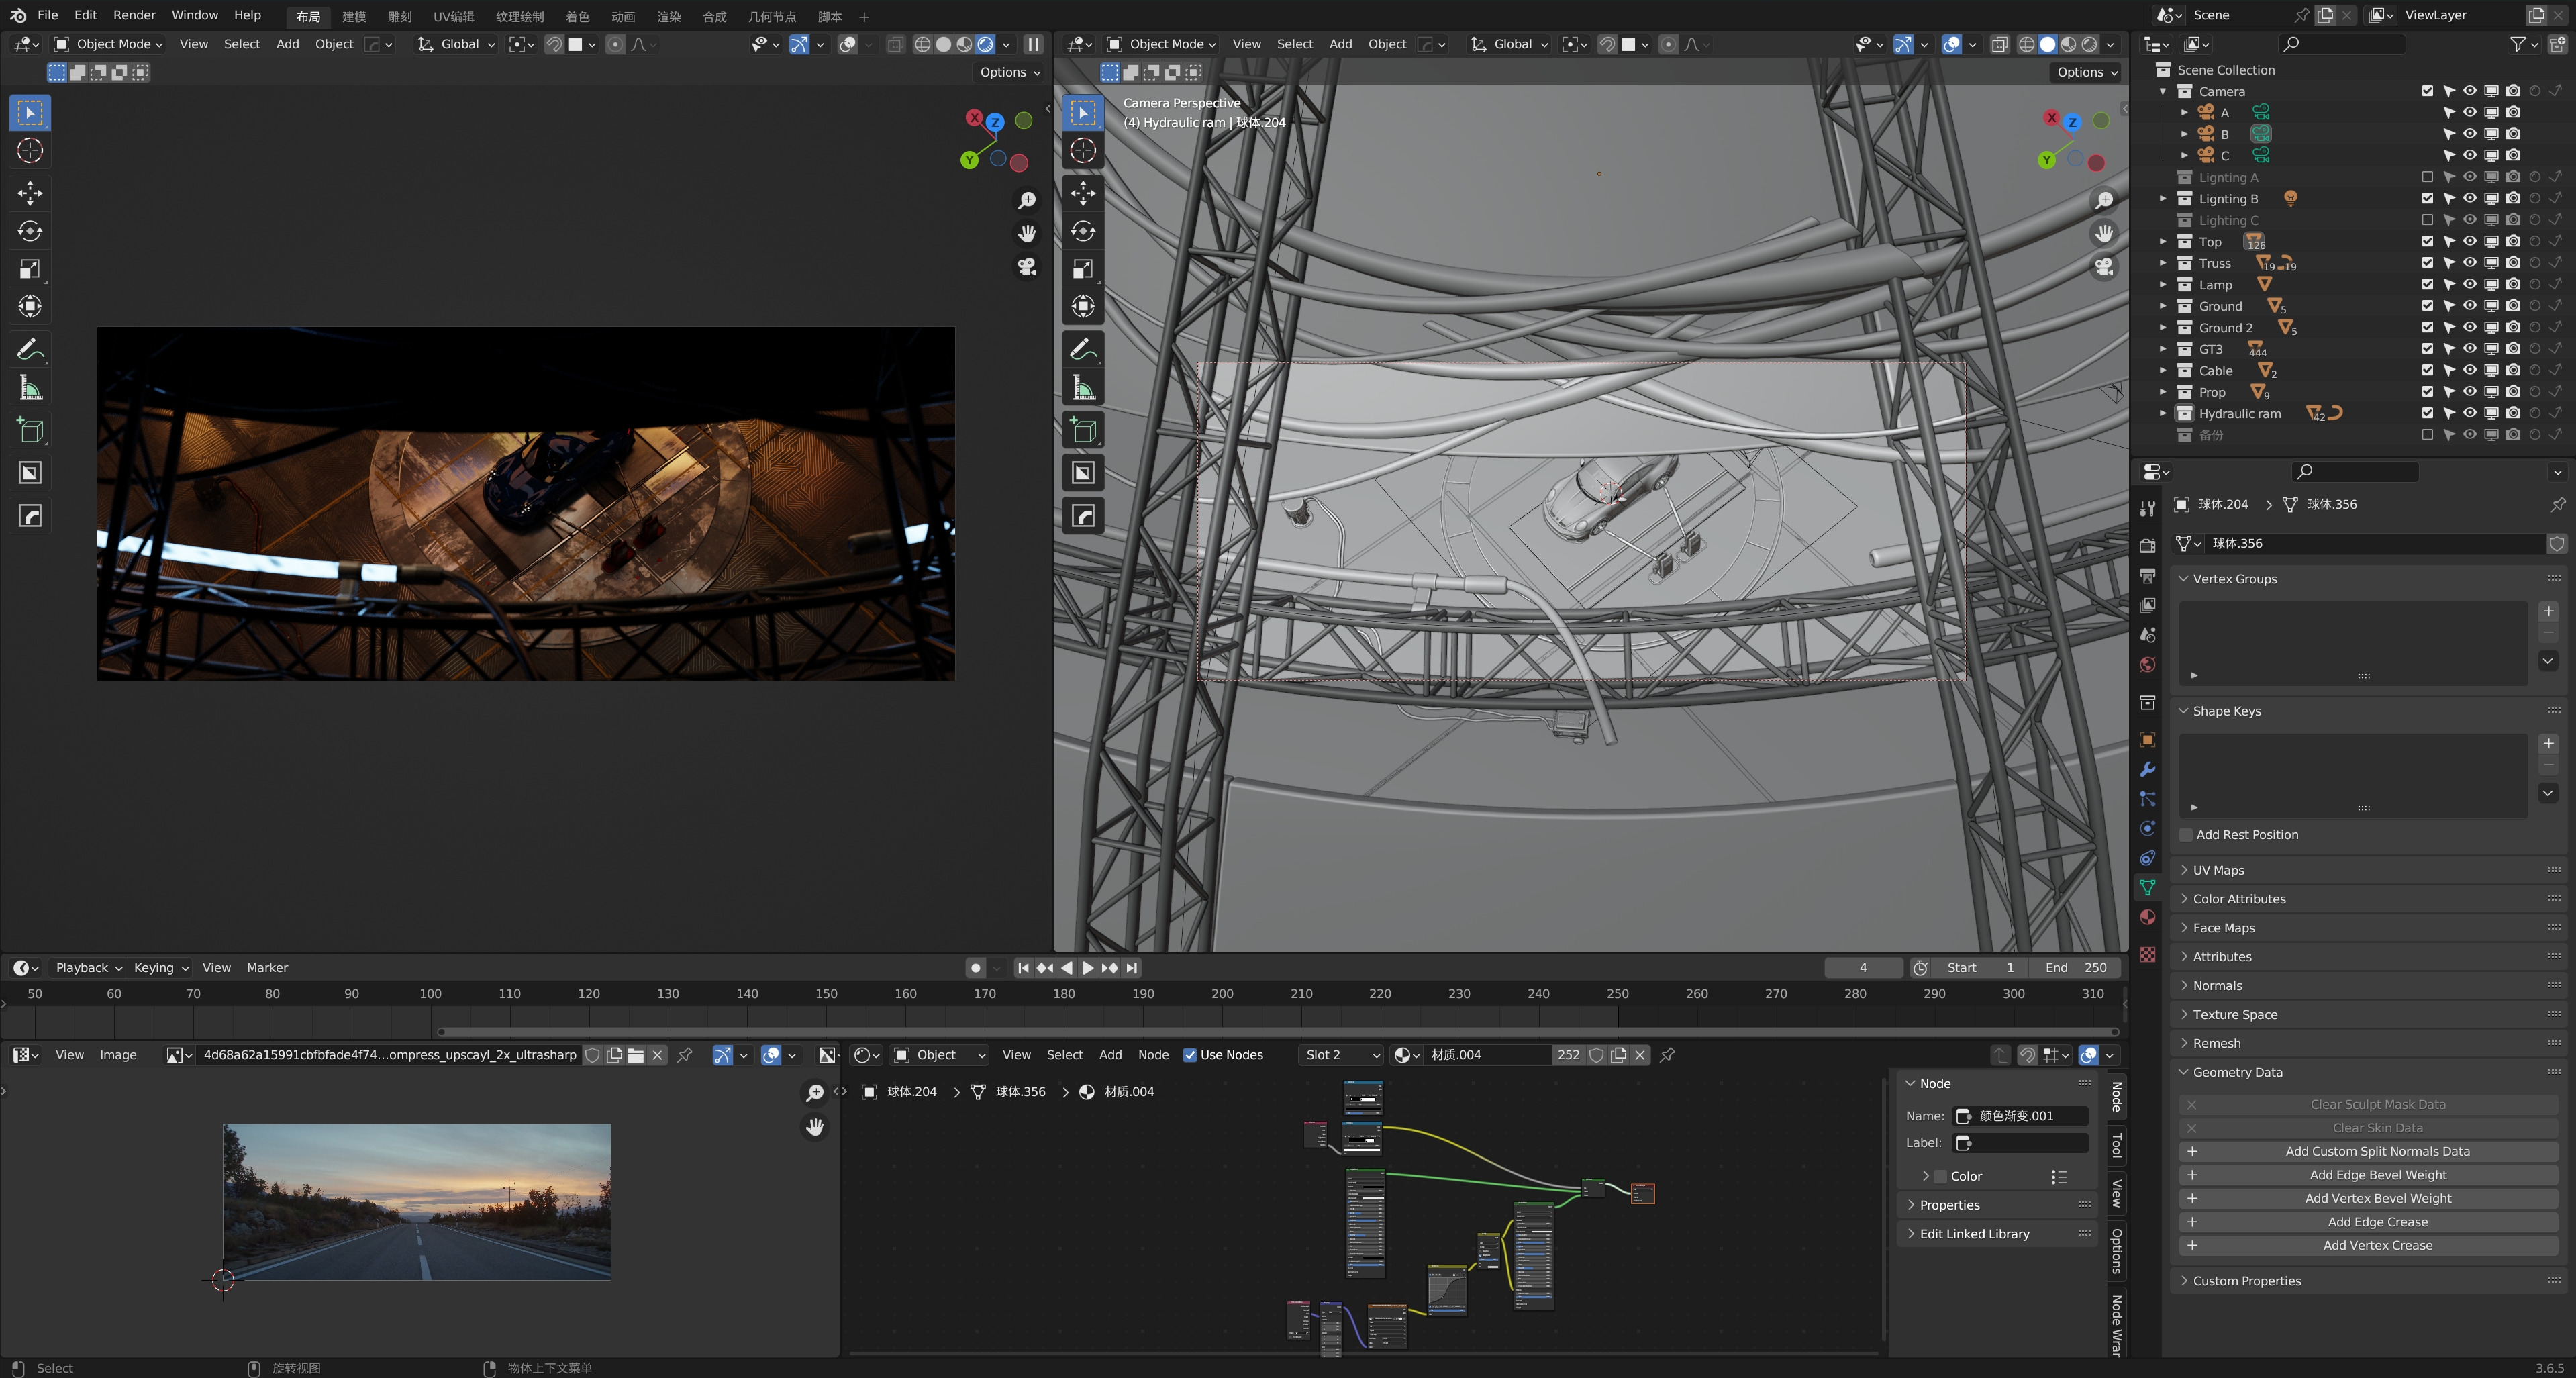Open the Render properties tab
Image resolution: width=2576 pixels, height=1378 pixels.
pos(2147,546)
